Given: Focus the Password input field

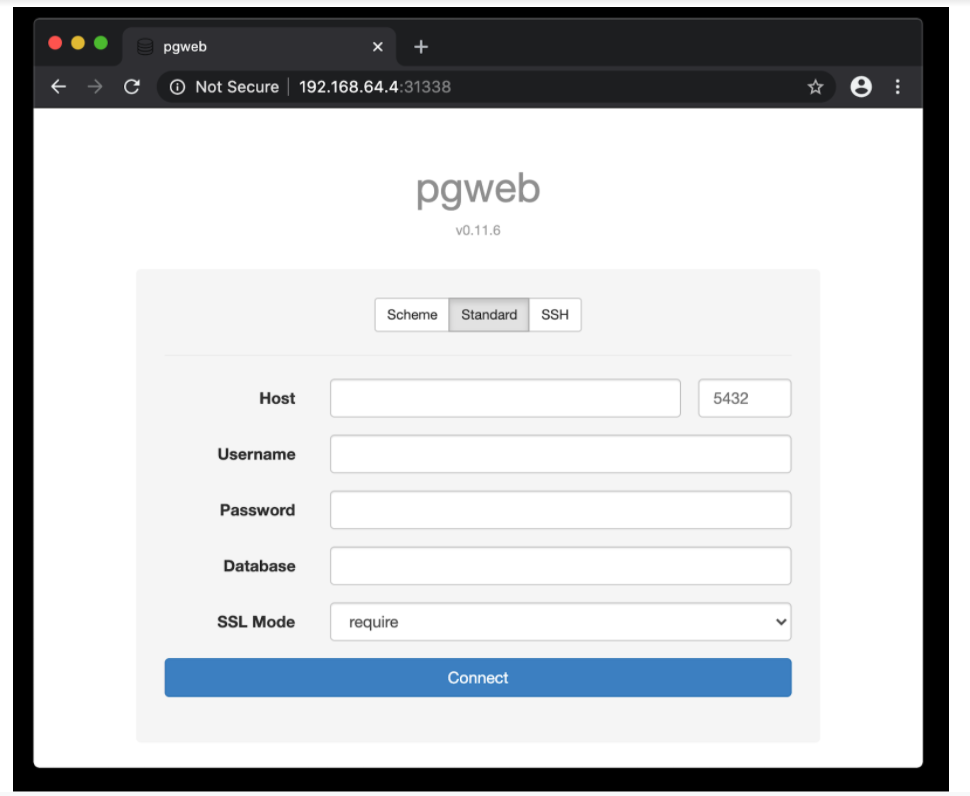Looking at the screenshot, I should 560,510.
